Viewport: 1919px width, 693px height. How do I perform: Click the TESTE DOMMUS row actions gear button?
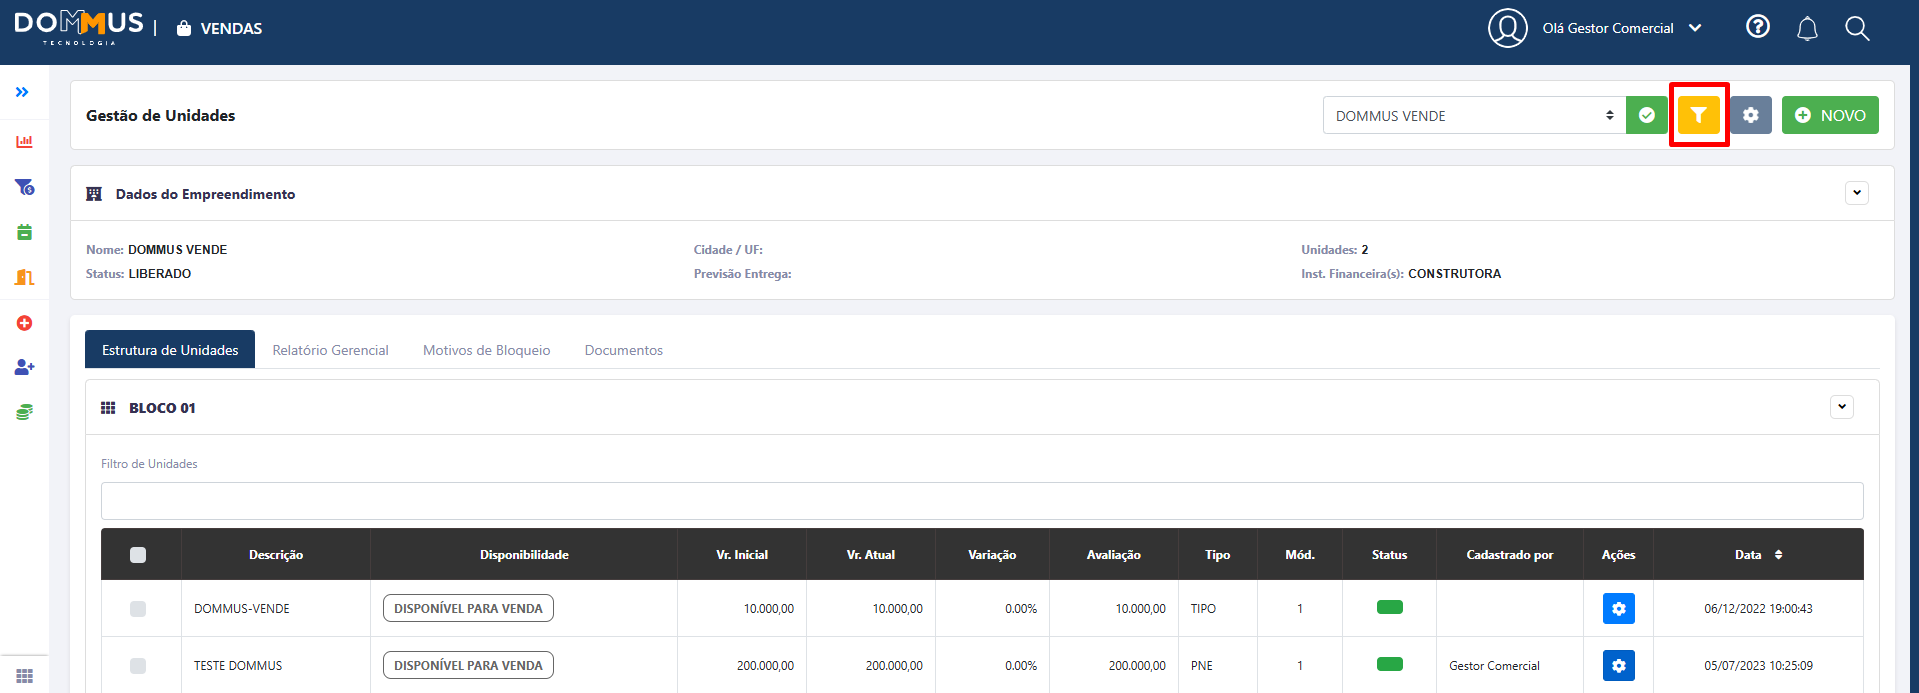pyautogui.click(x=1618, y=665)
